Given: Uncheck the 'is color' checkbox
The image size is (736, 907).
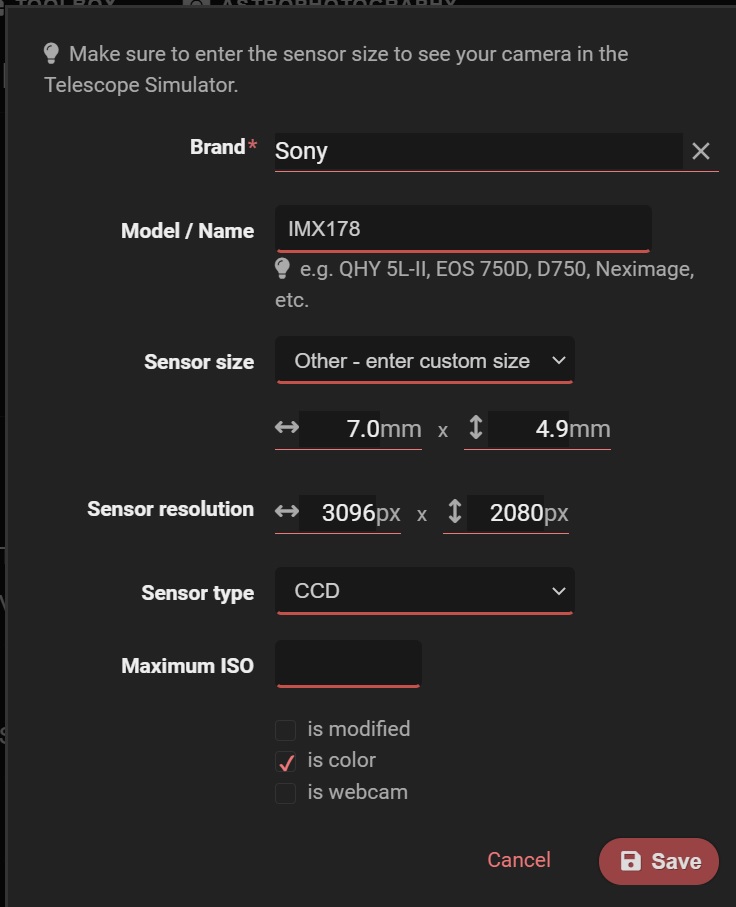Looking at the screenshot, I should pyautogui.click(x=285, y=761).
